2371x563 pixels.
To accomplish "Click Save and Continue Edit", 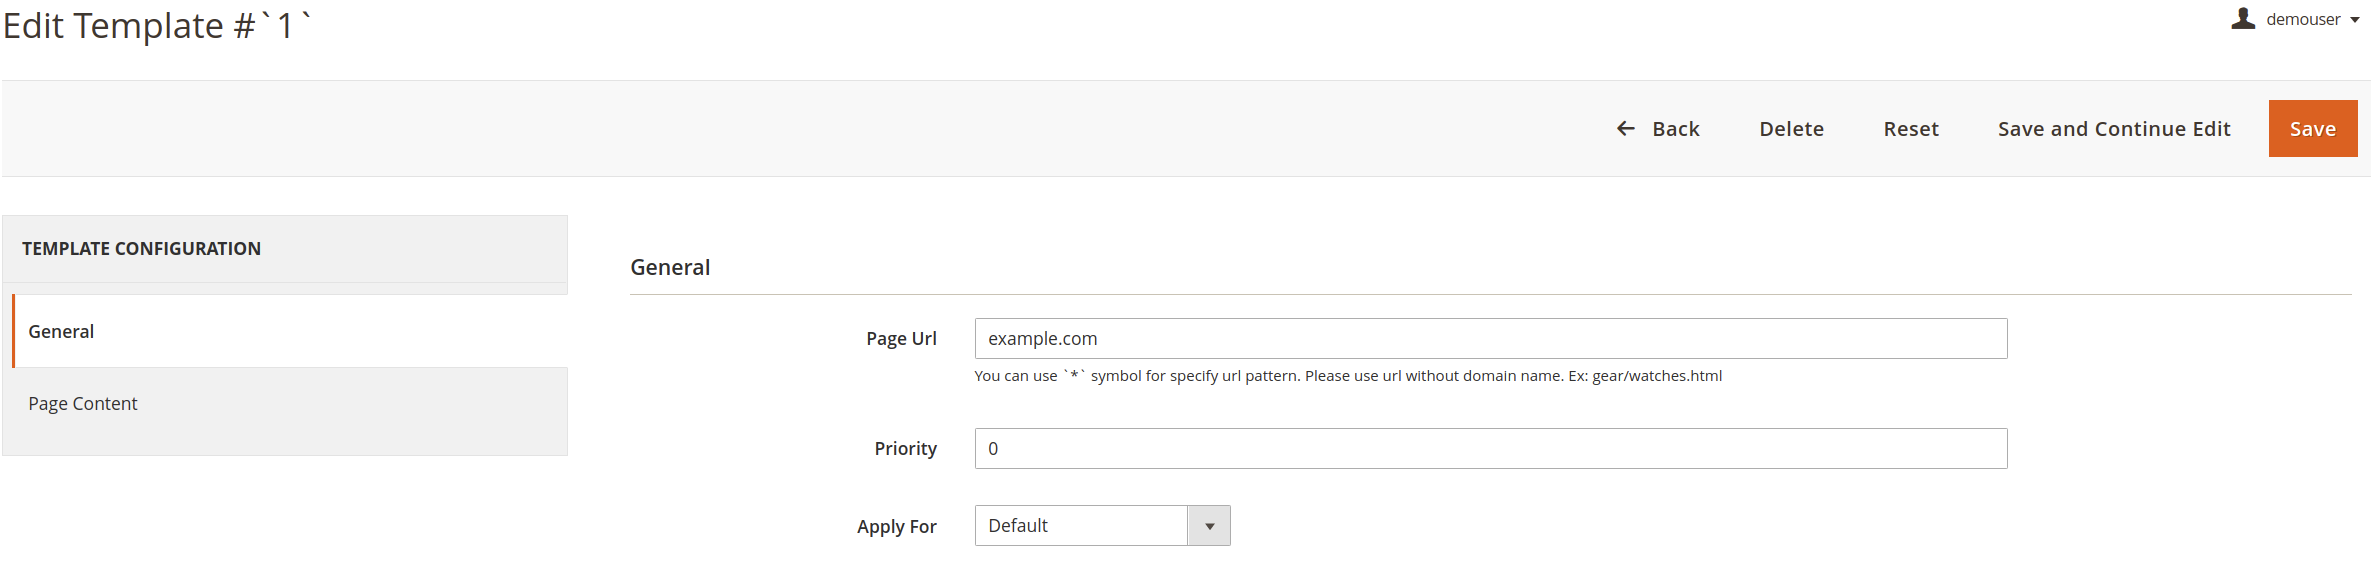I will tap(2114, 128).
